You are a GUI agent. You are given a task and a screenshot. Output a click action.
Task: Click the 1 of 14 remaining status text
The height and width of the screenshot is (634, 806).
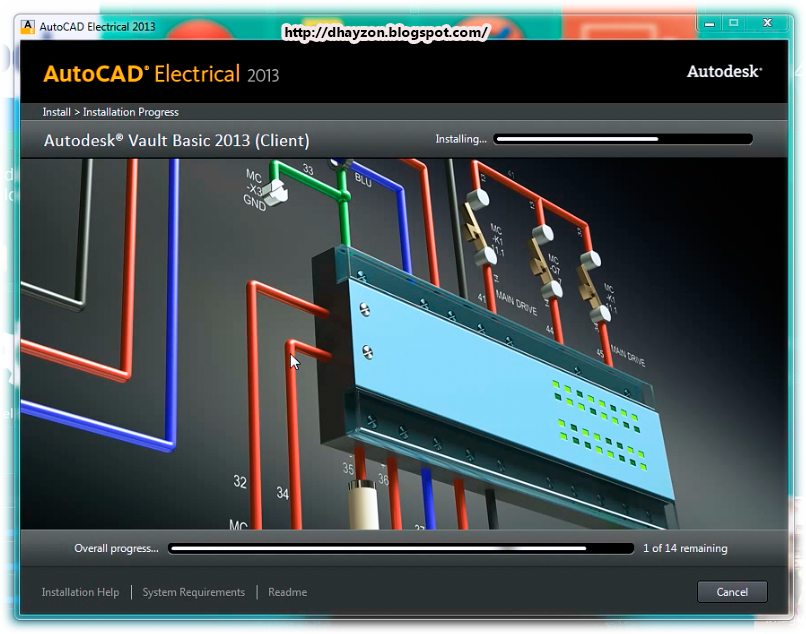pyautogui.click(x=684, y=548)
